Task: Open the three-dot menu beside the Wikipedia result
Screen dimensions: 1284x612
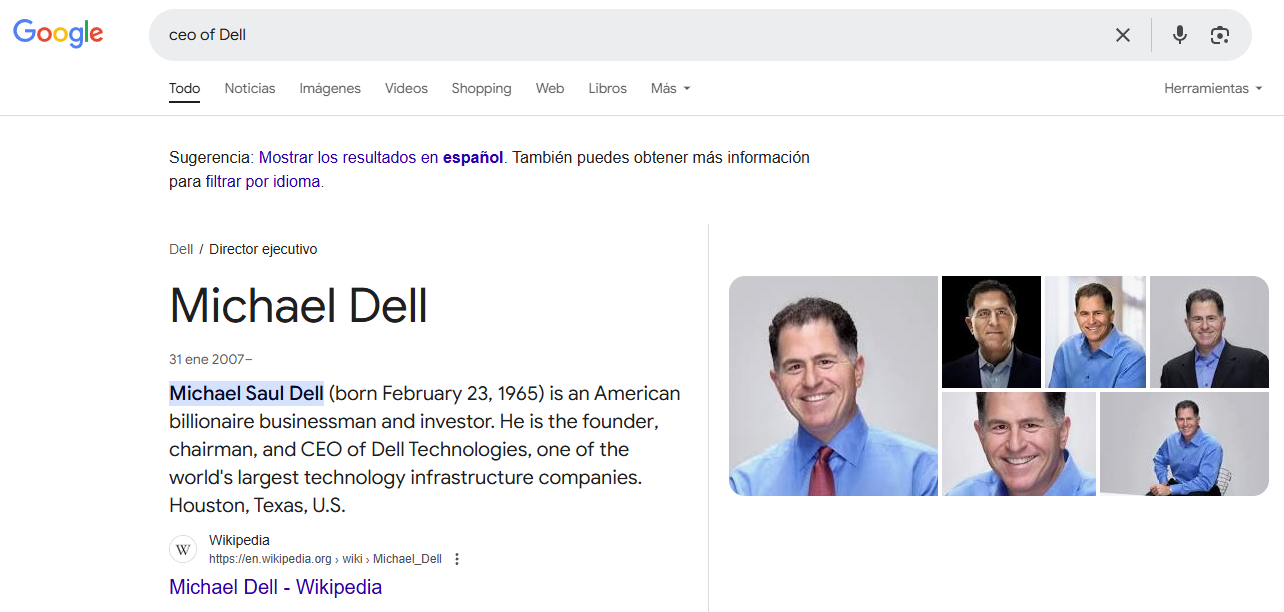Action: (457, 559)
